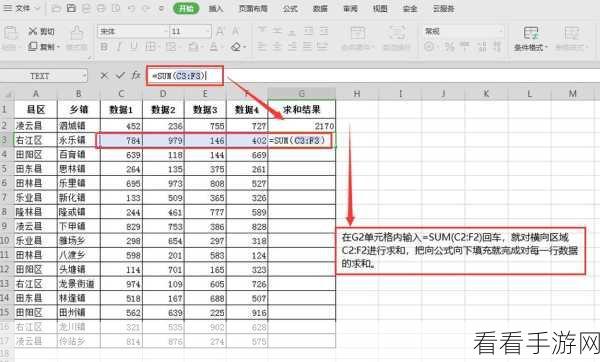600x362 pixels.
Task: Switch to the 开始 (Home) tab
Action: [x=186, y=8]
